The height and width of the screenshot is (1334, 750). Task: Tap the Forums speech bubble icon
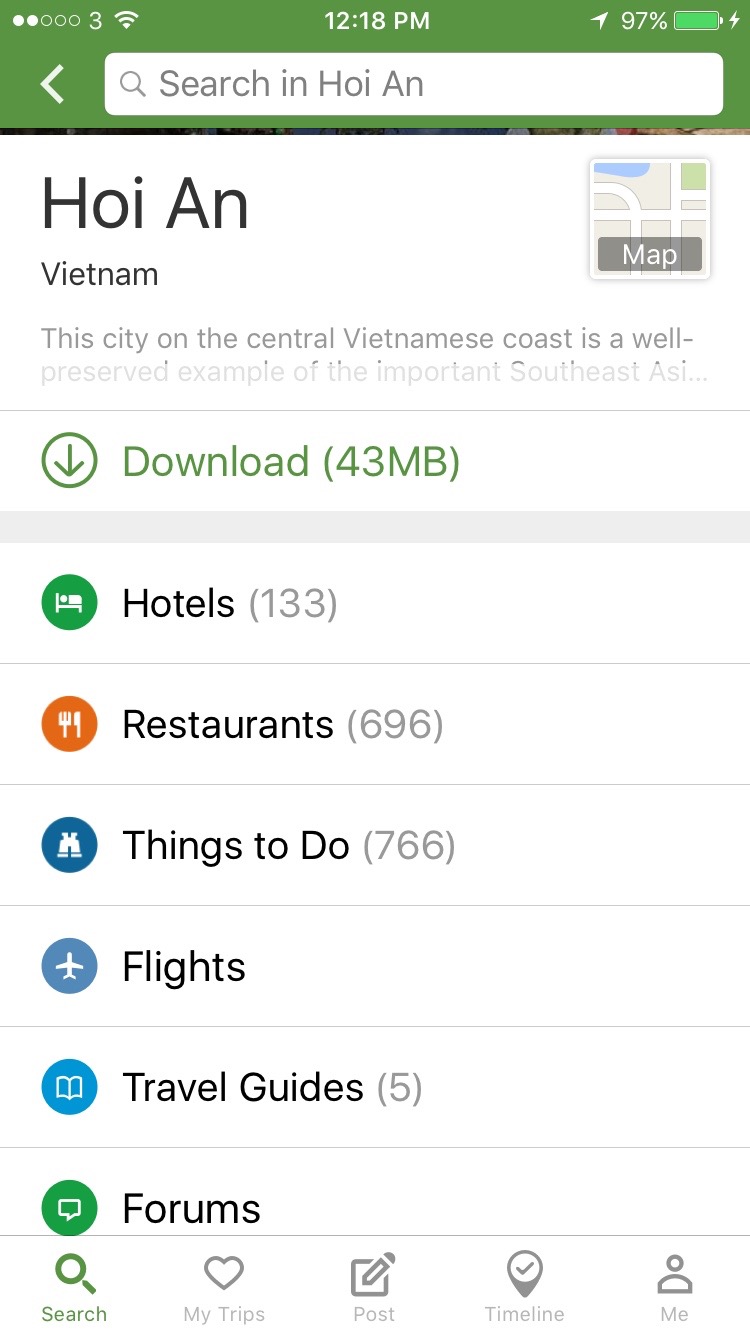(69, 1208)
